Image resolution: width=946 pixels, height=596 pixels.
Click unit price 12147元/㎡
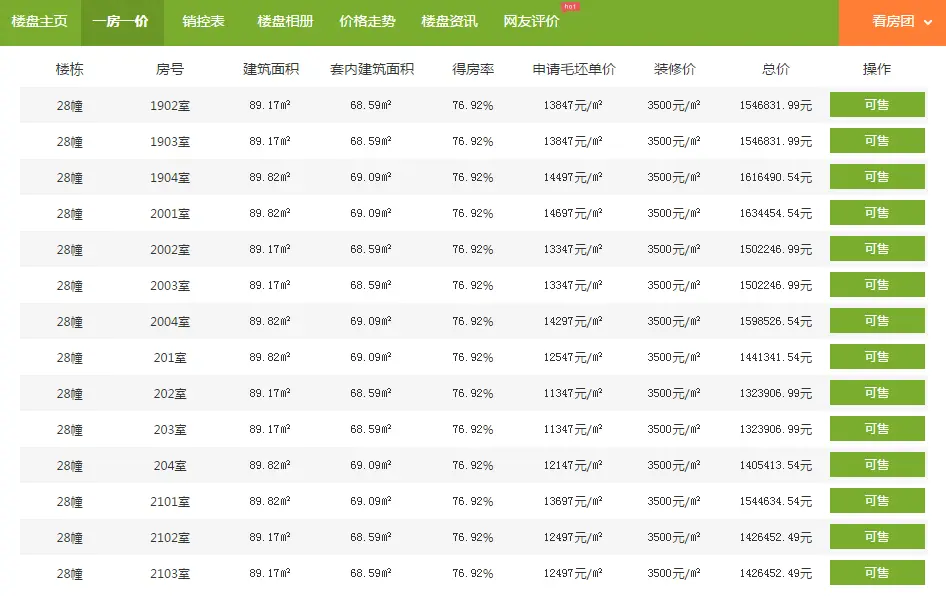(573, 466)
